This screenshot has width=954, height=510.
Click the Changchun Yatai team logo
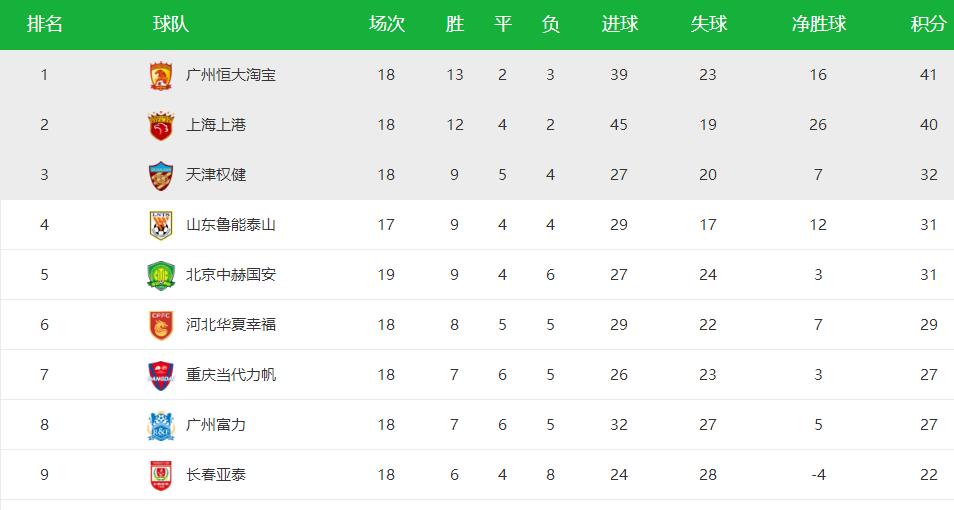(x=160, y=475)
